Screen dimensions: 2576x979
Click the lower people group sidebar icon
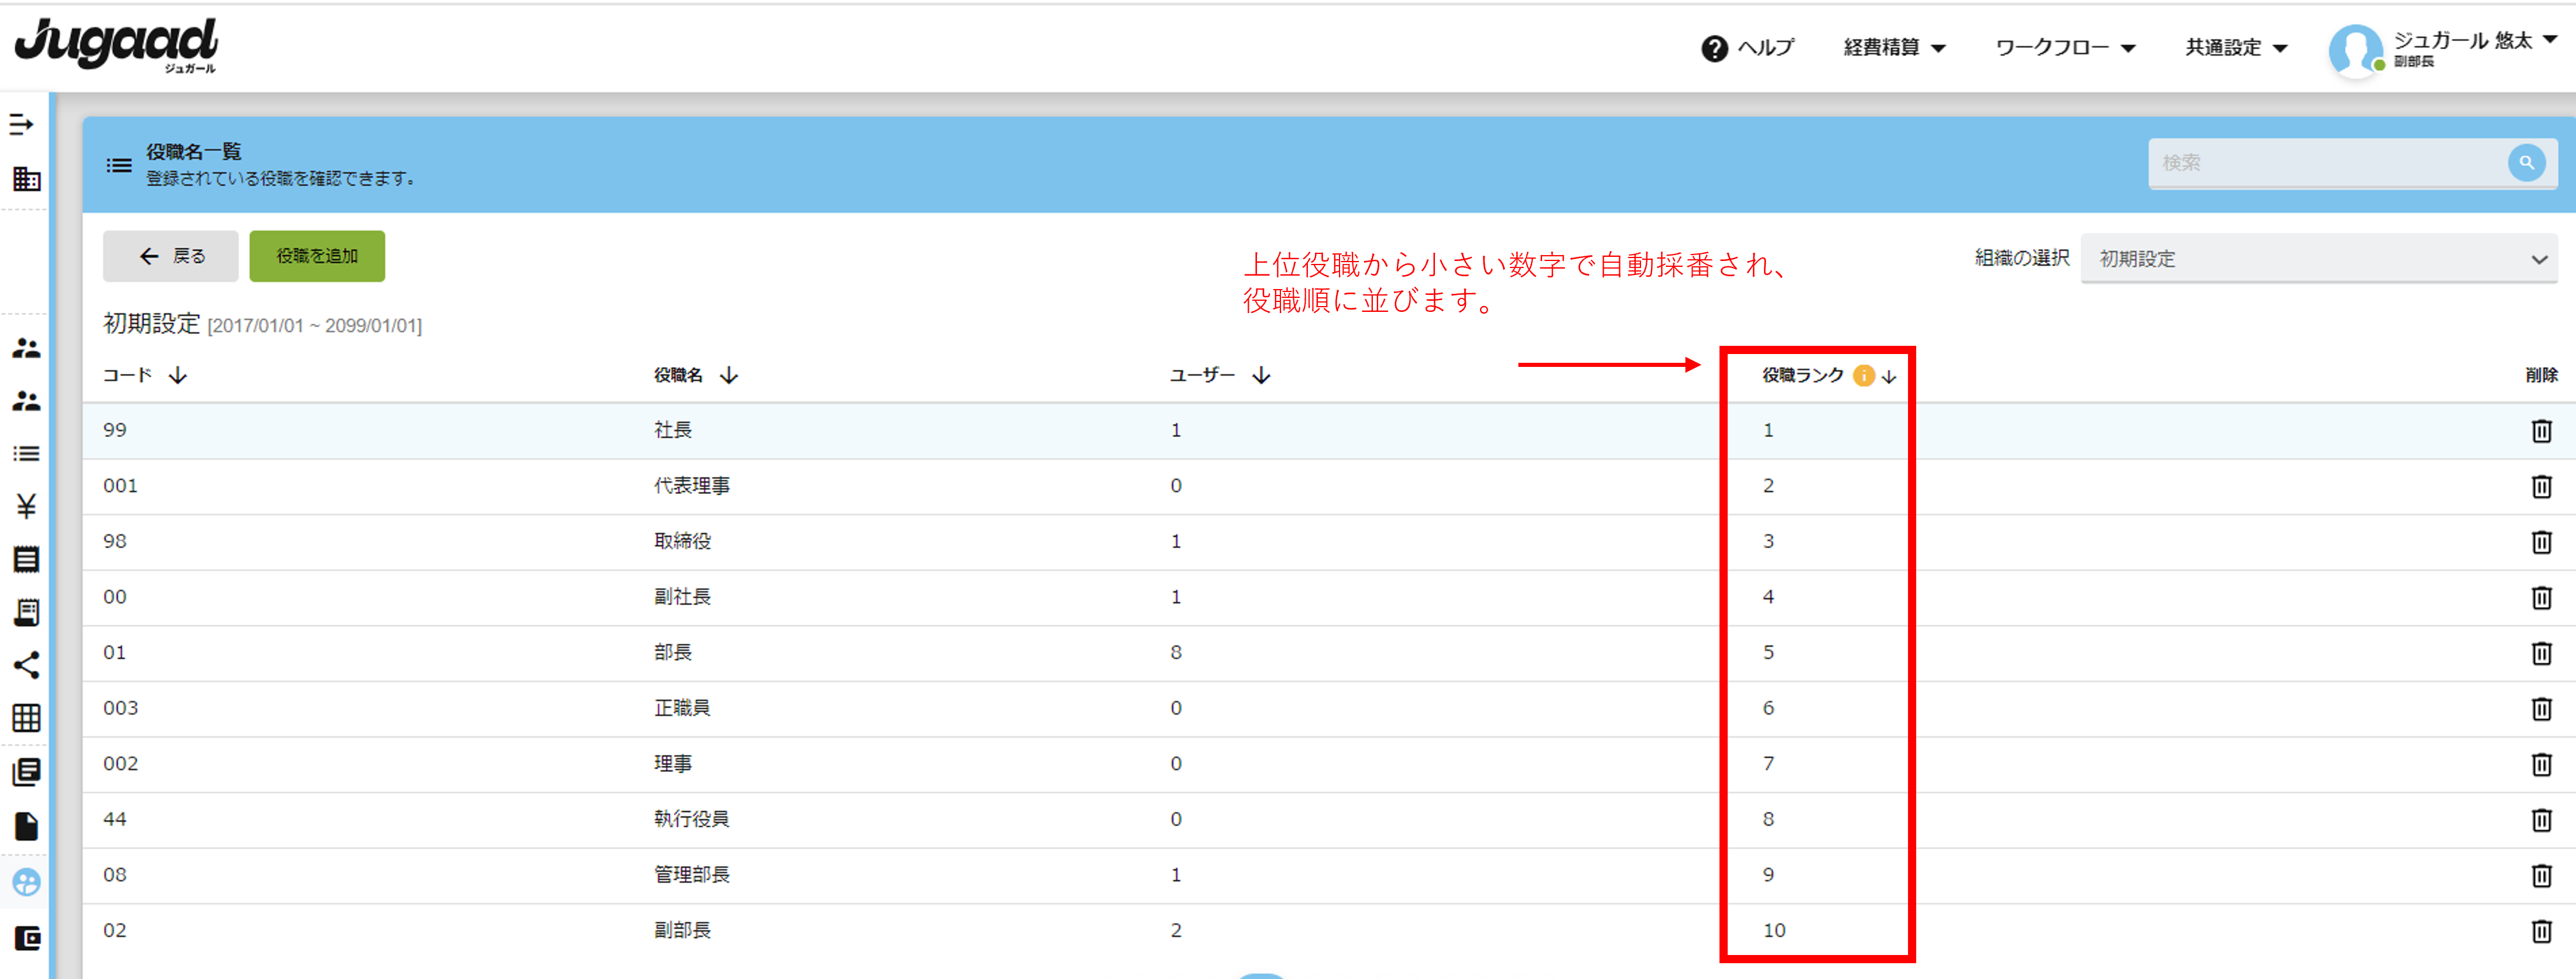(26, 401)
